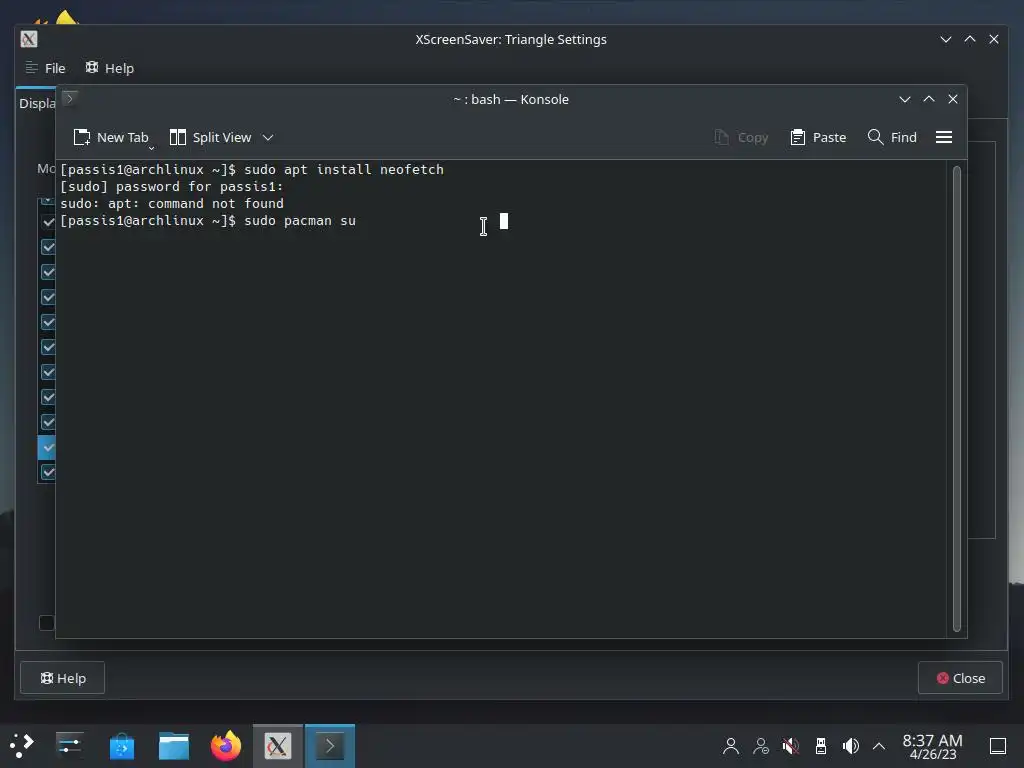Maximize the Konsole window
Screen dimensions: 1024x768
click(929, 99)
